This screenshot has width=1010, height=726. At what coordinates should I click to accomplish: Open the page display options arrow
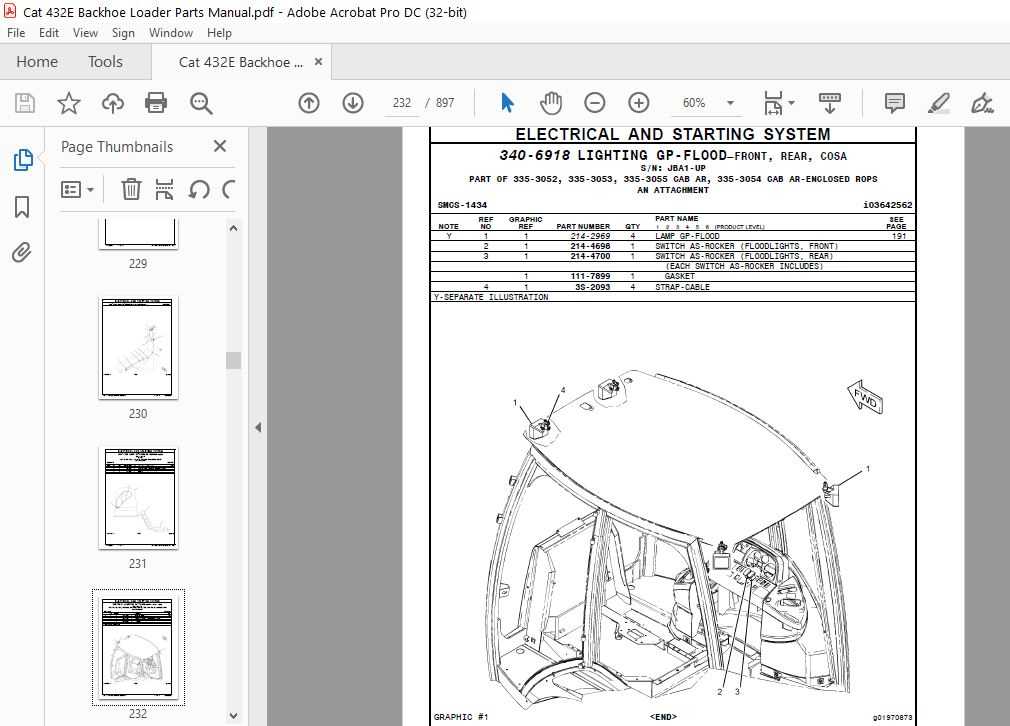[x=791, y=103]
